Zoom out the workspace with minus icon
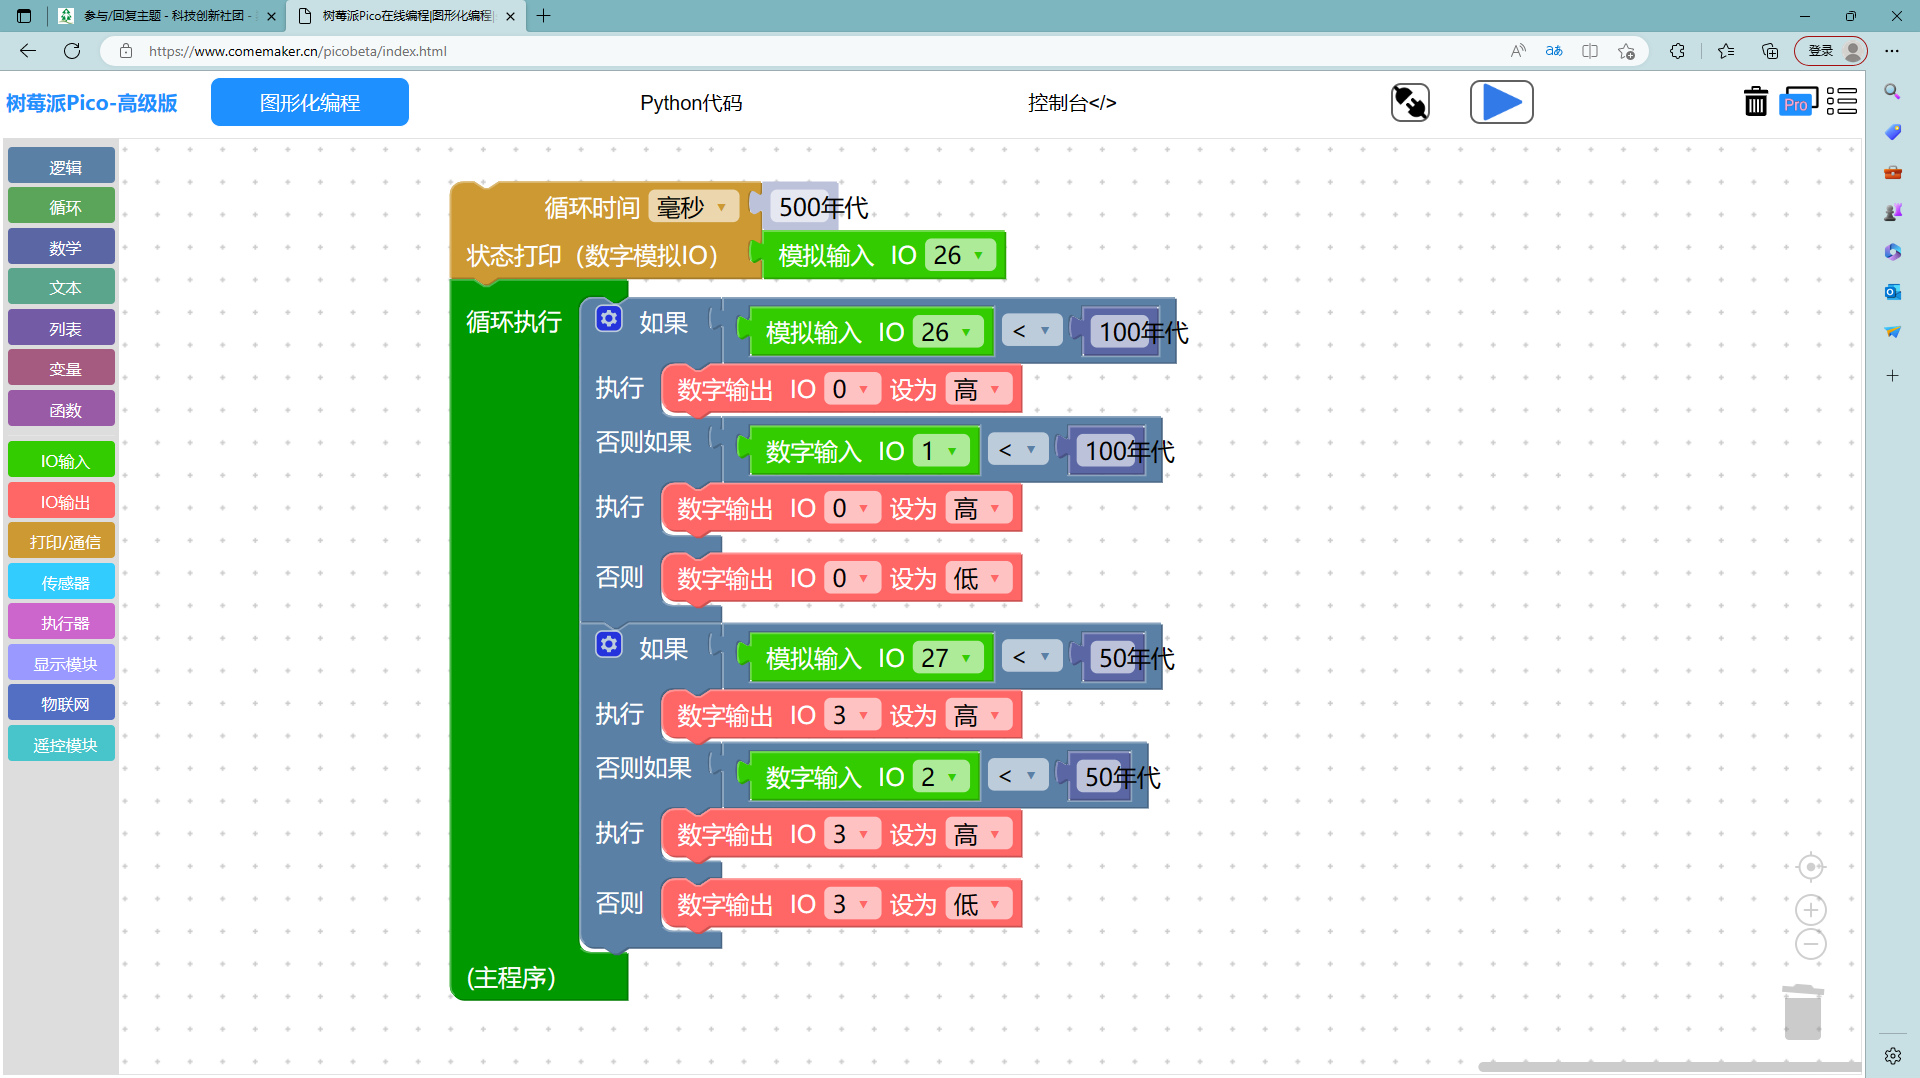Viewport: 1920px width, 1078px height. pos(1811,944)
